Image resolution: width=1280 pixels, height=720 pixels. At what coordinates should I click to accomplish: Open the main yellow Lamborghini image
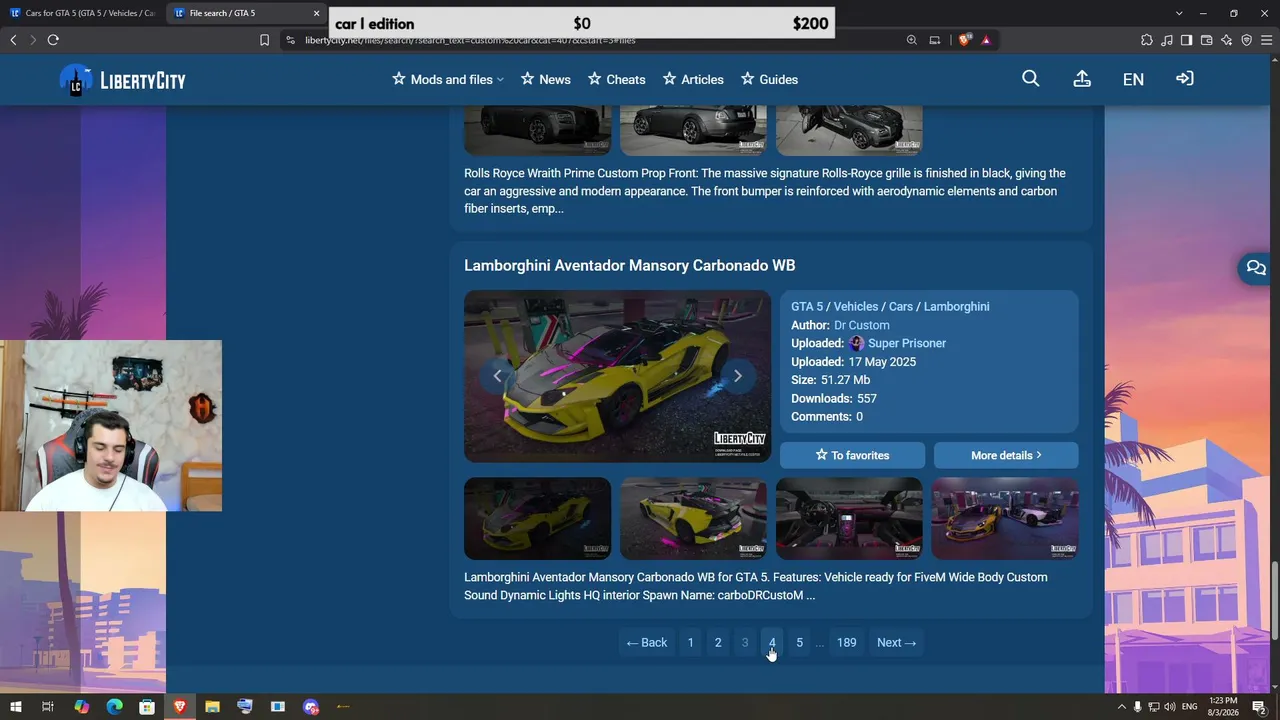[617, 376]
